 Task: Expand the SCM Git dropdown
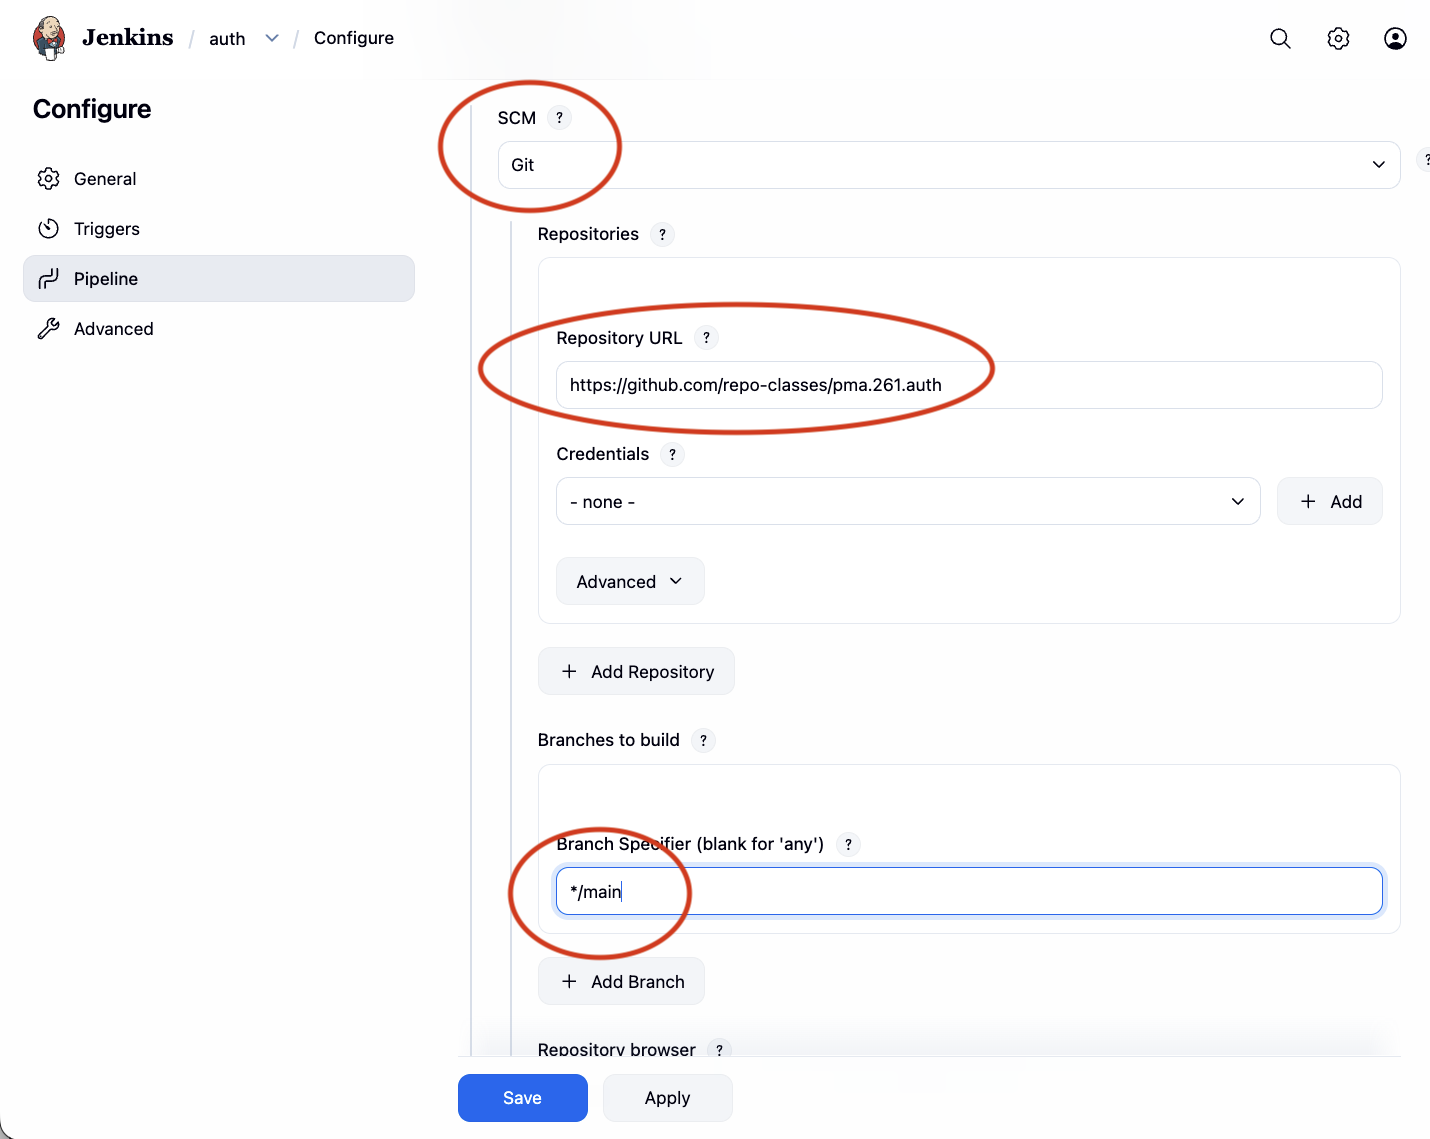pos(948,165)
